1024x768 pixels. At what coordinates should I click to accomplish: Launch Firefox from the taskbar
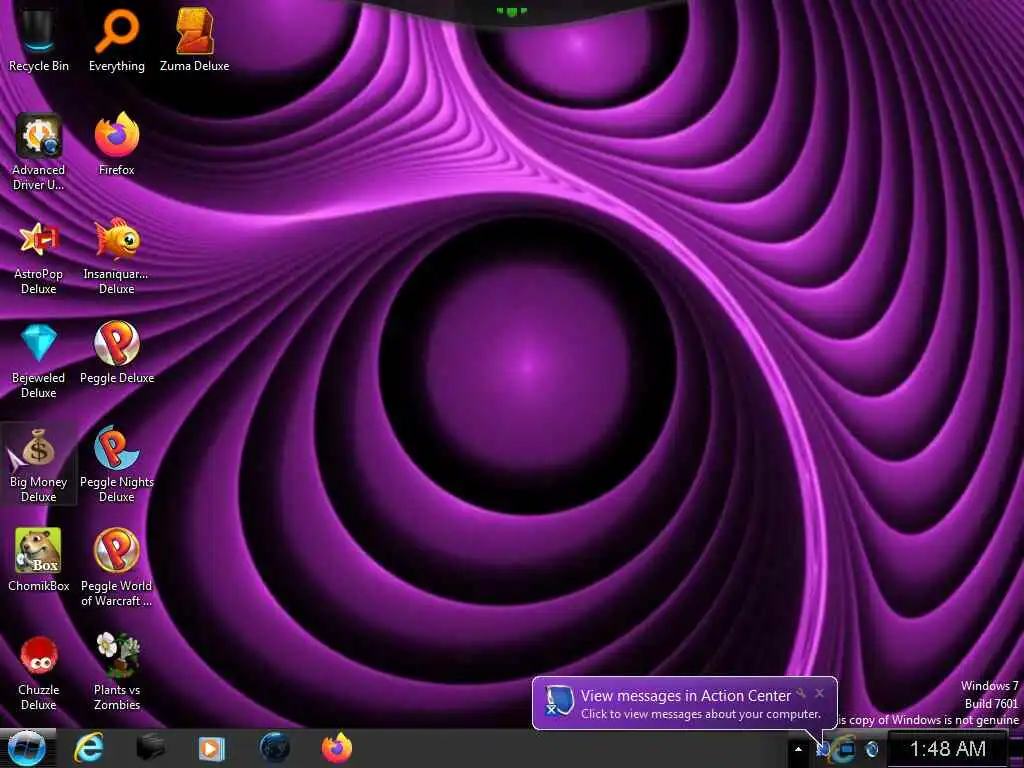click(x=337, y=748)
